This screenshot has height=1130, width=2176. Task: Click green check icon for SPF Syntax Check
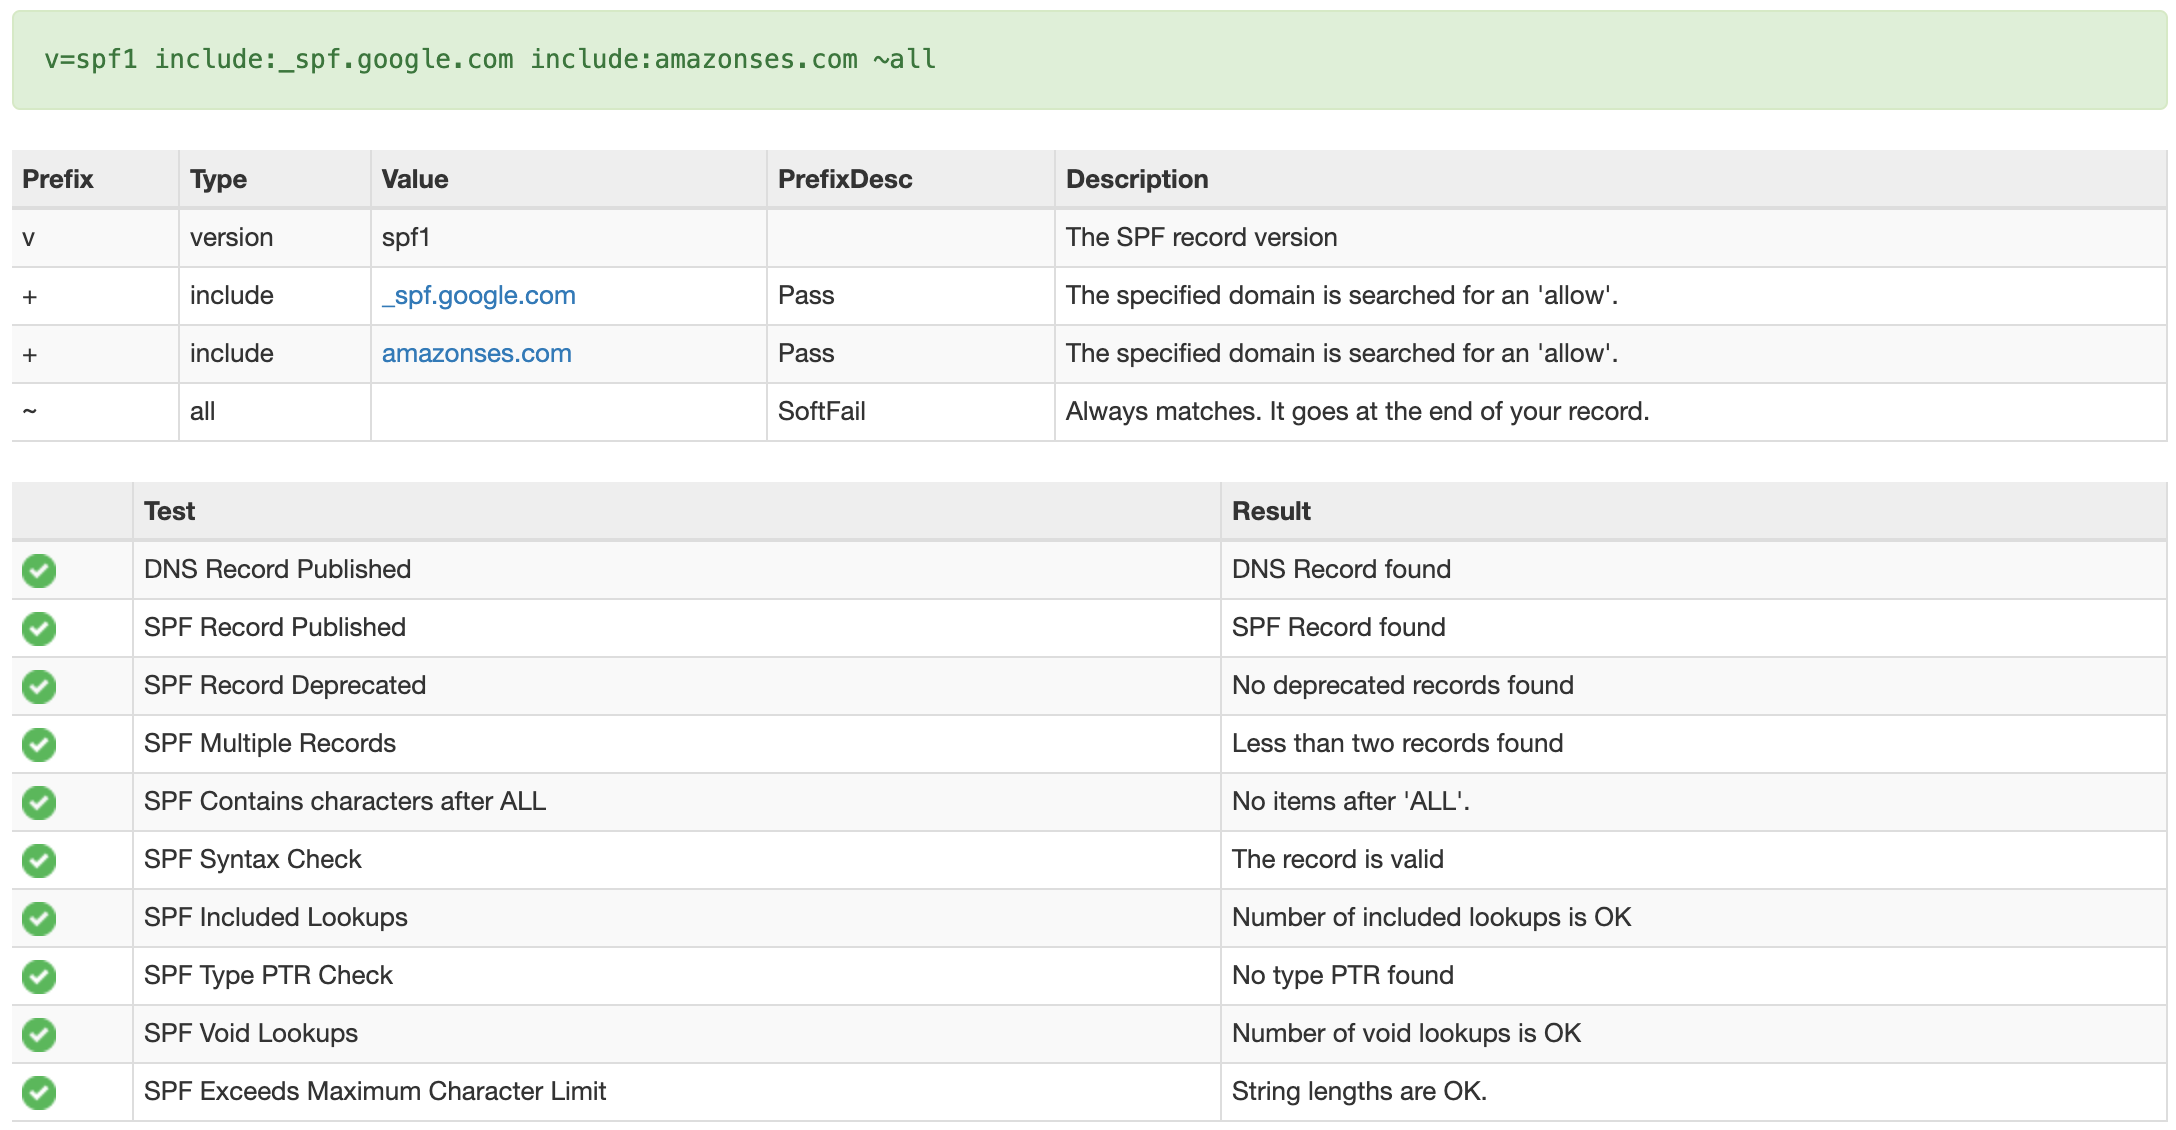point(39,860)
